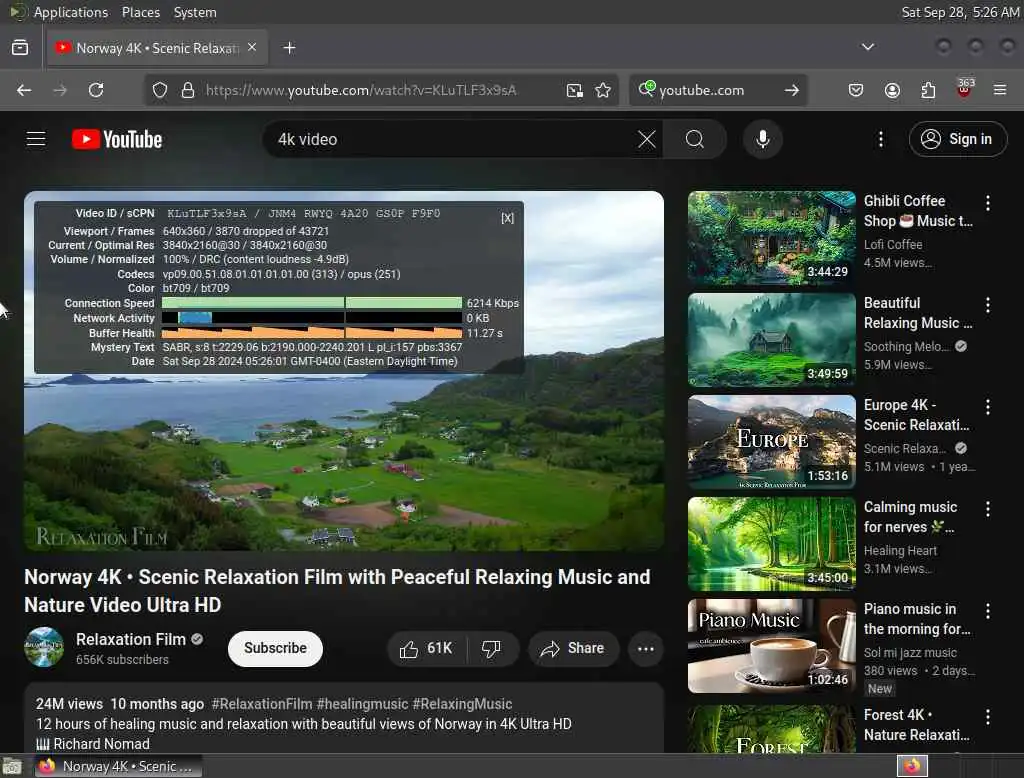
Task: Show site security info via padlock icon
Action: point(187,90)
